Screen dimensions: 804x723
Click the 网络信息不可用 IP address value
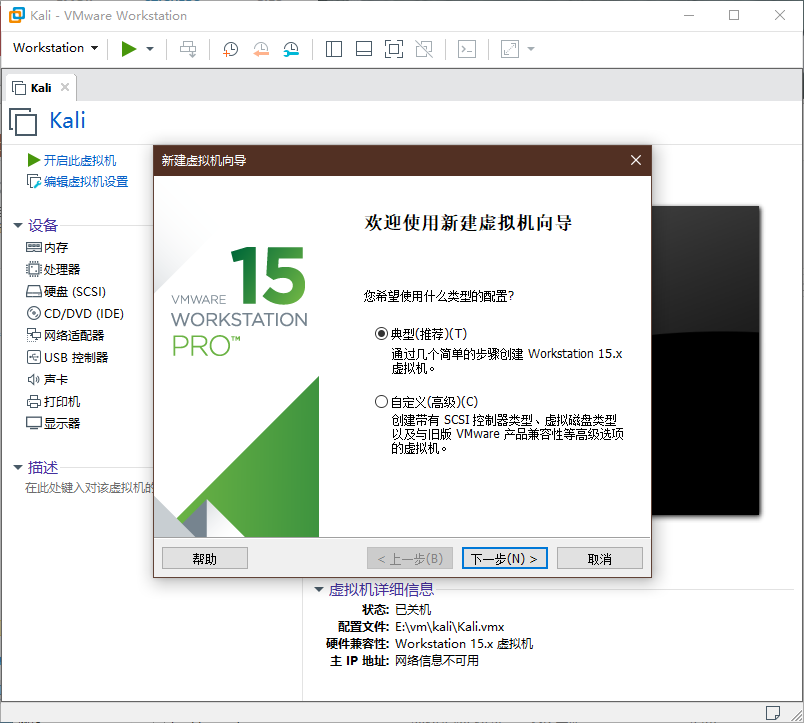coord(437,660)
